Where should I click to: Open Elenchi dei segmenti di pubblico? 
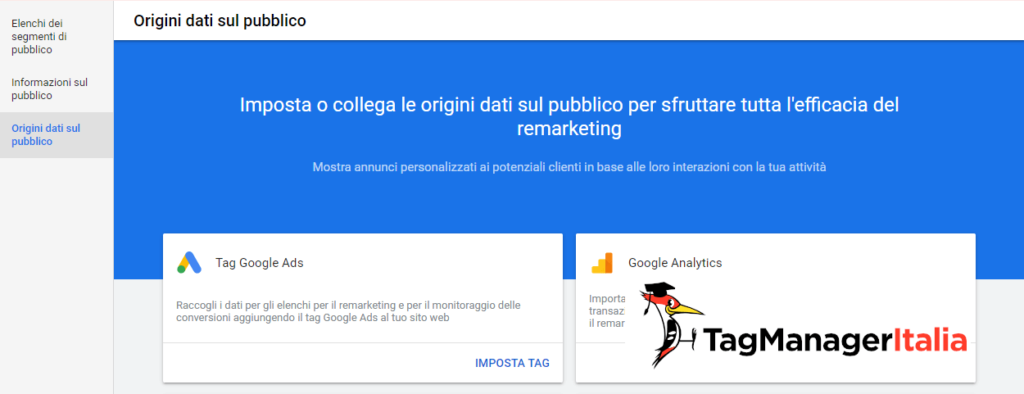click(40, 37)
